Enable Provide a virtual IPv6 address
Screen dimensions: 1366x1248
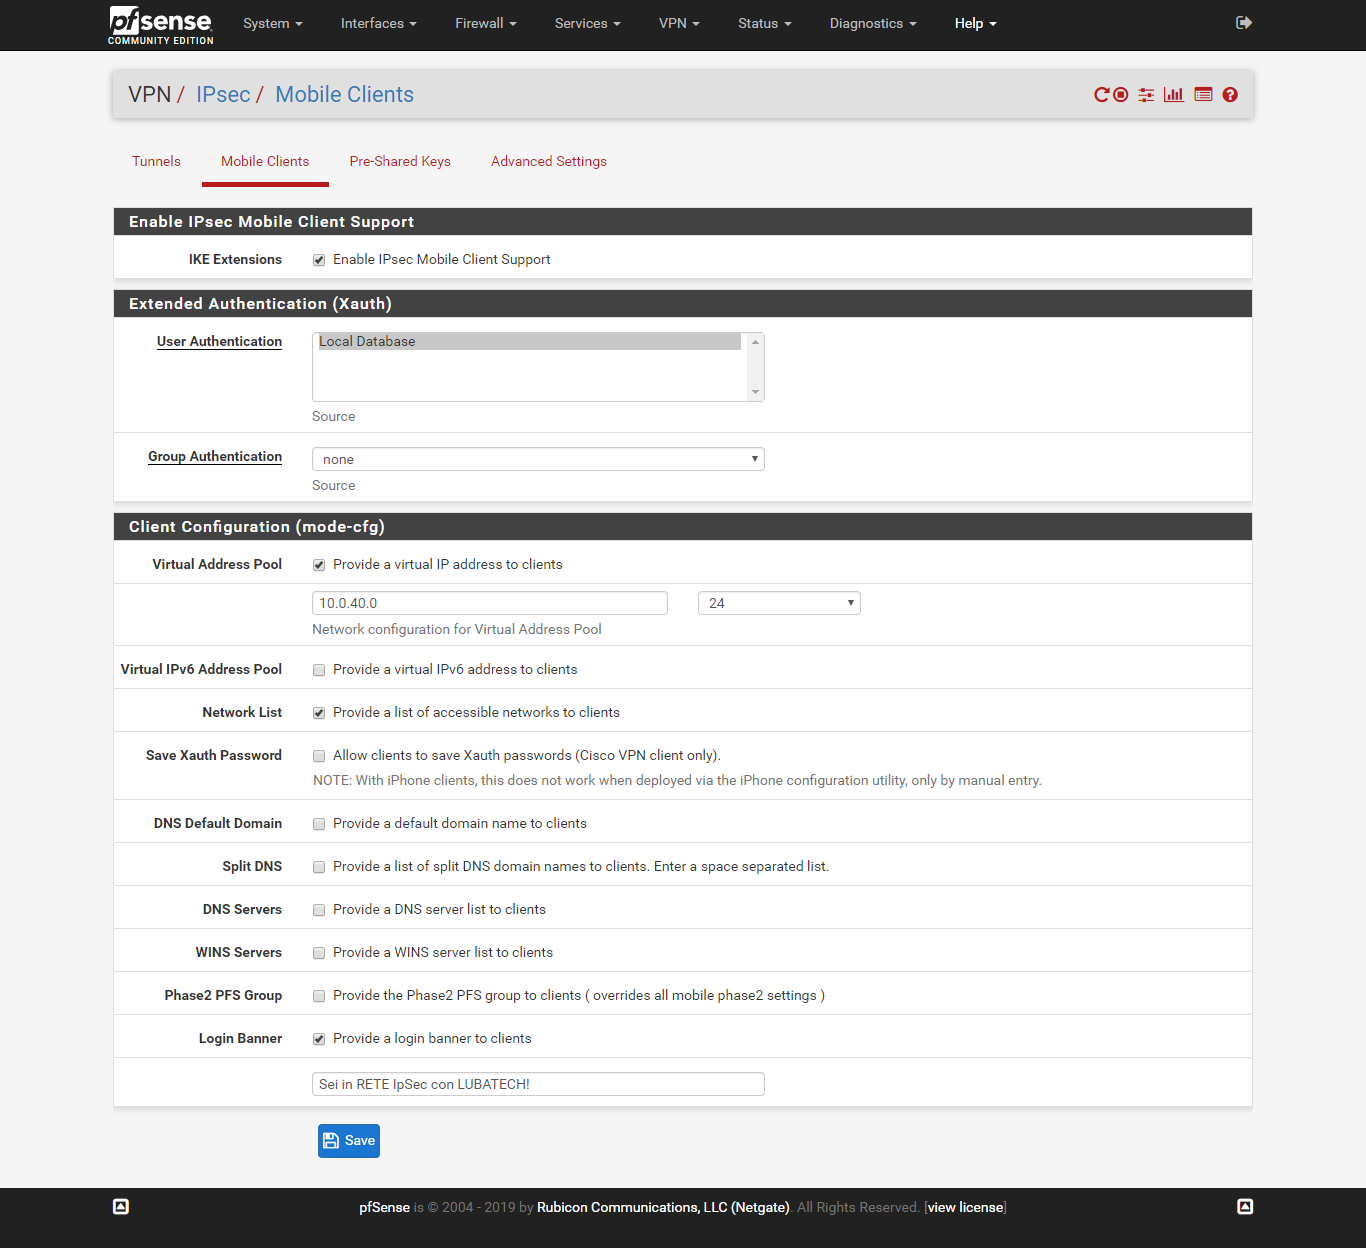coord(319,670)
